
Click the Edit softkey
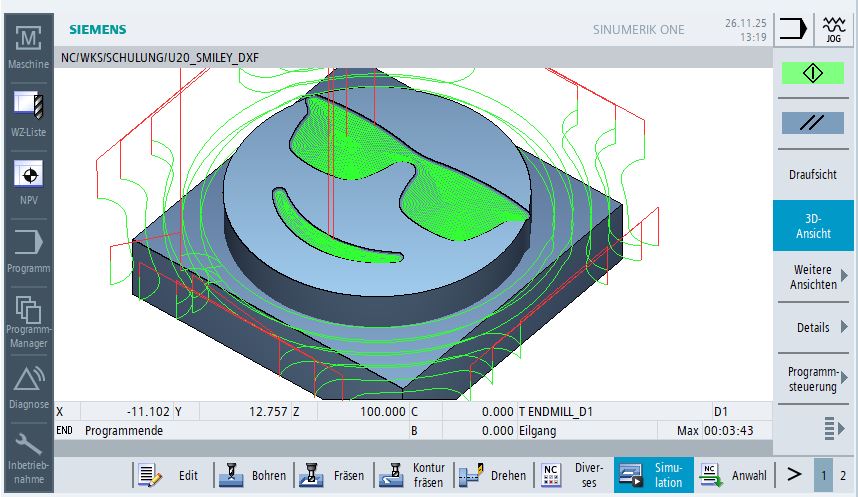click(x=170, y=476)
